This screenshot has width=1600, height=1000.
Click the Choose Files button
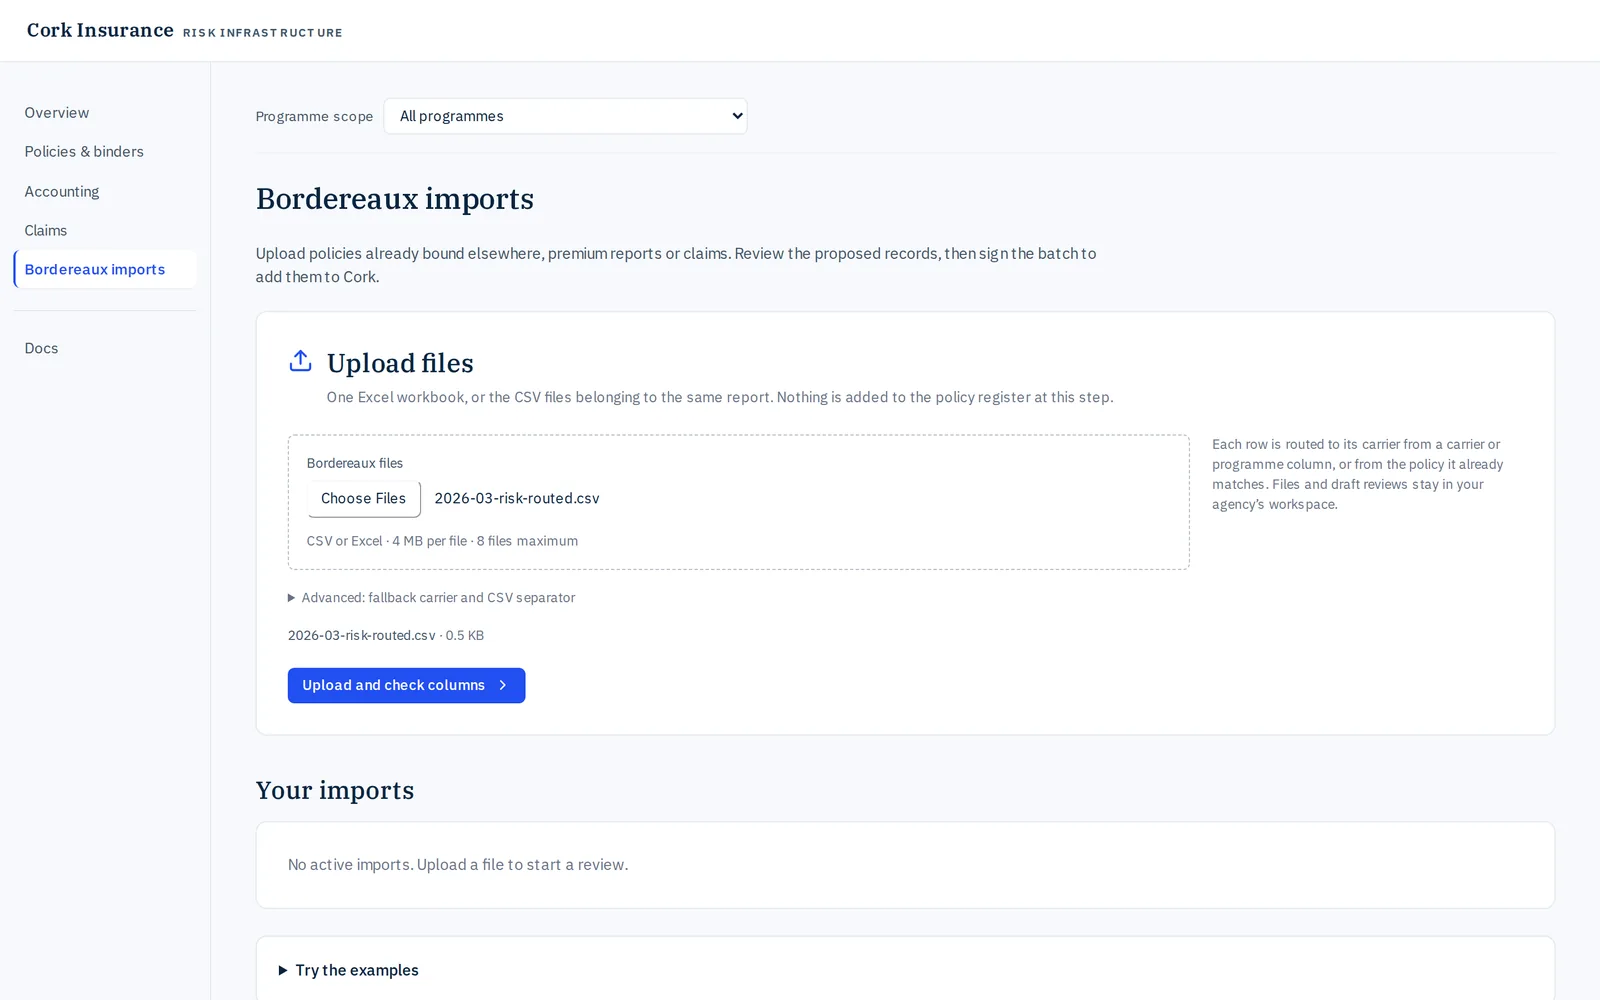[x=364, y=498]
